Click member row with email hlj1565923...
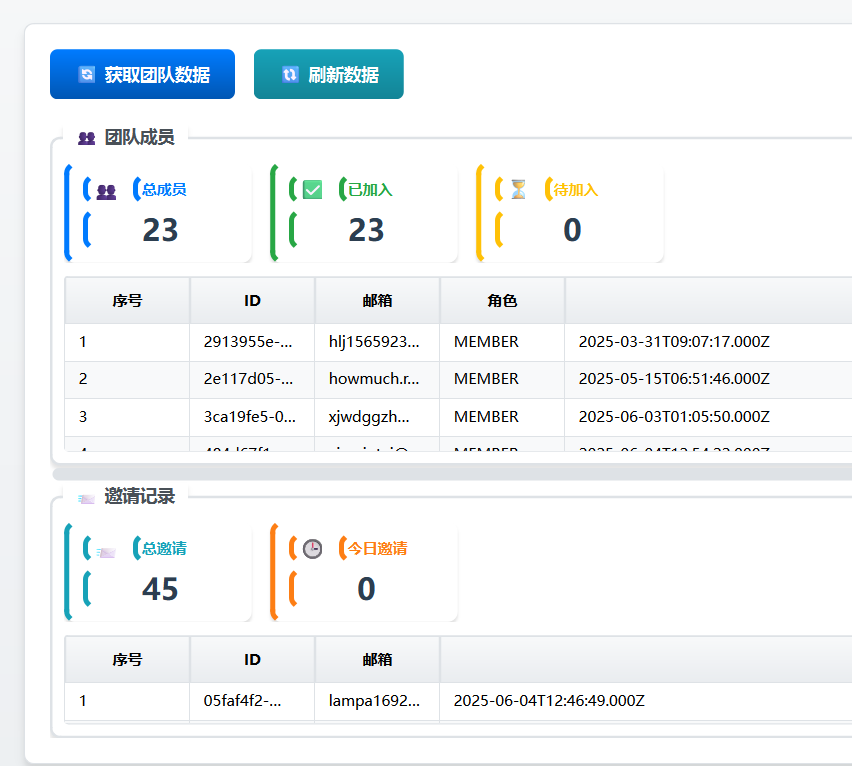852x766 pixels. pyautogui.click(x=458, y=342)
